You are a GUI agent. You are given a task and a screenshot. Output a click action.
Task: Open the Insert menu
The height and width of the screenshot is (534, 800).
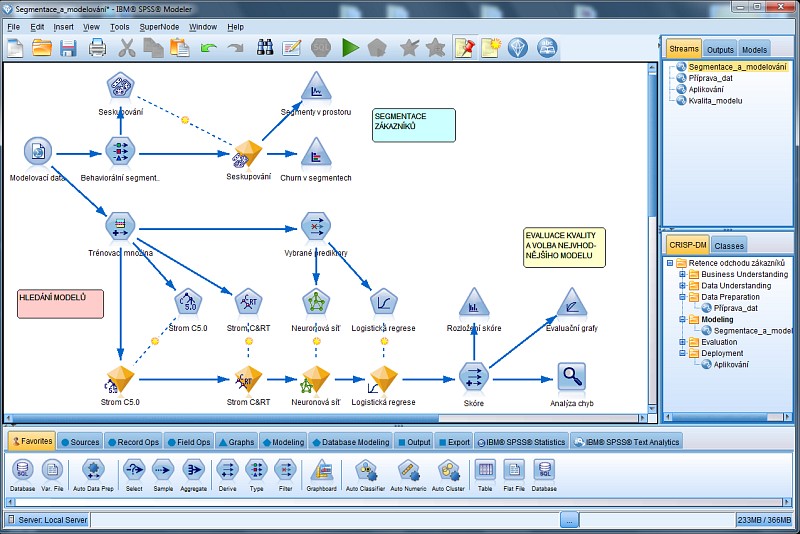pos(63,27)
